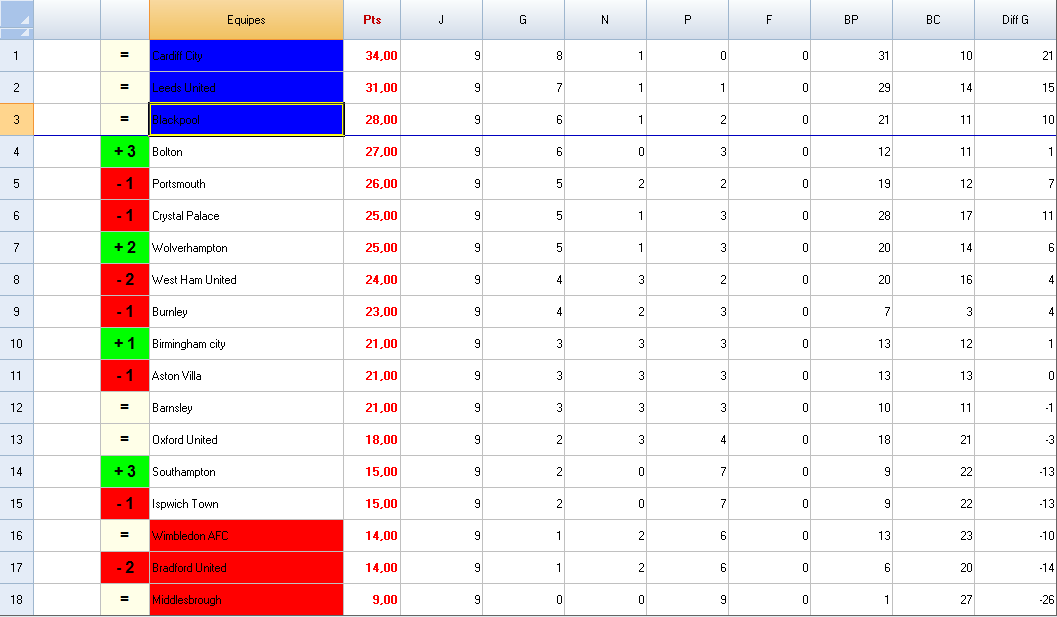Click the Diff G column header
The width and height of the screenshot is (1057, 617).
pos(1016,20)
